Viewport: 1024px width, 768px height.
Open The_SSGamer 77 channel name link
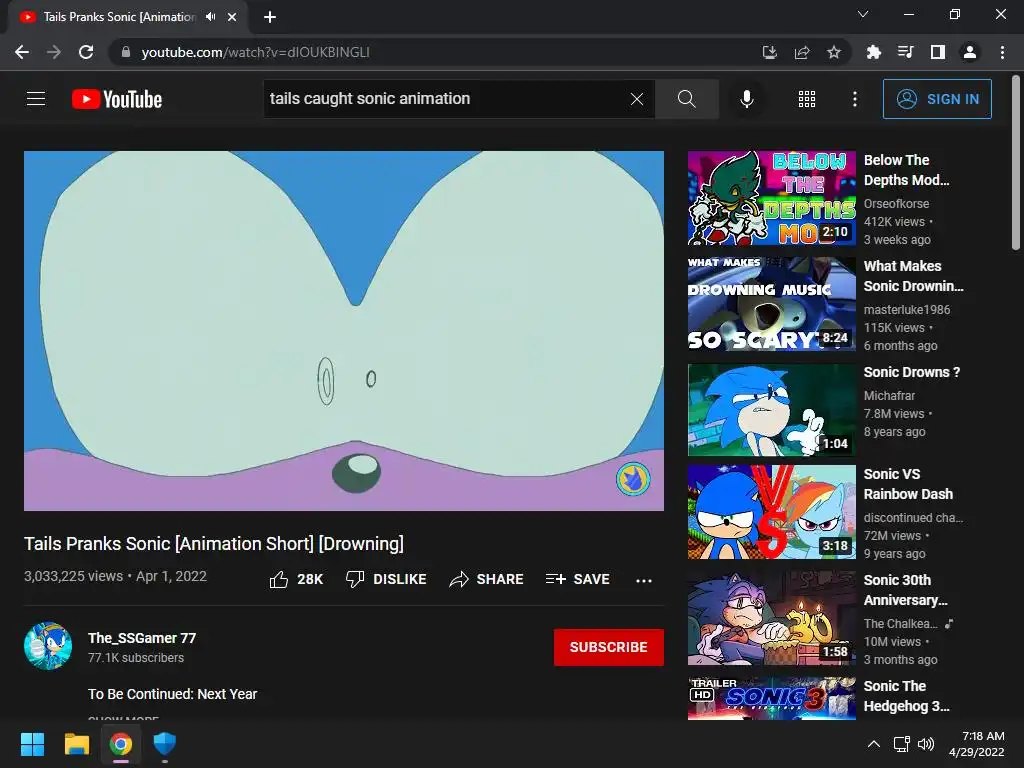(142, 638)
